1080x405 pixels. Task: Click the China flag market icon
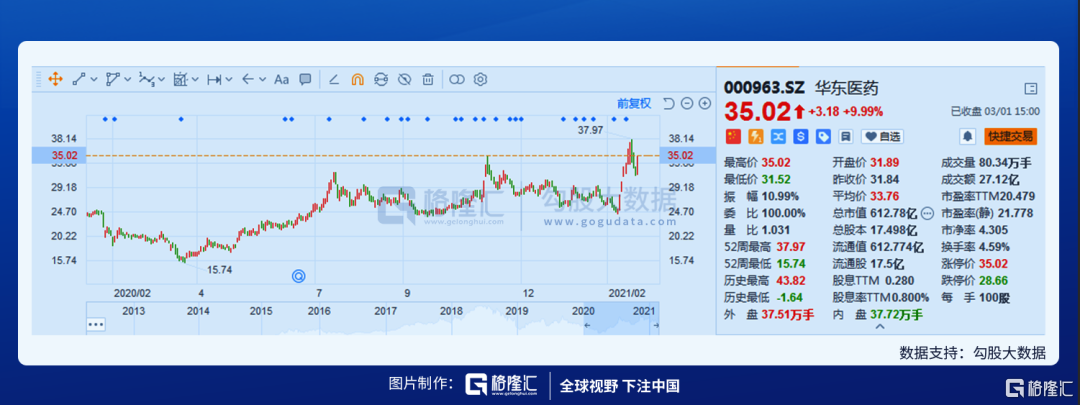(734, 136)
